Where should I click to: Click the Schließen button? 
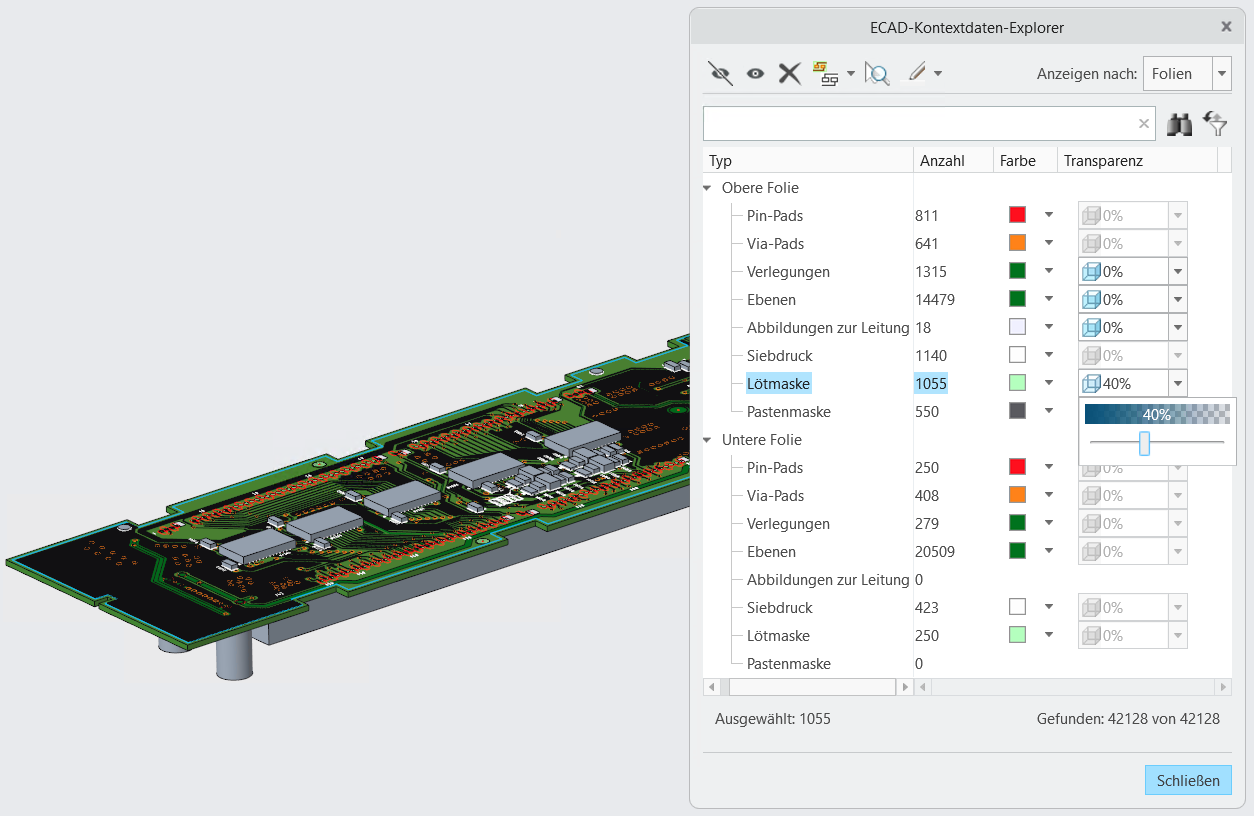pyautogui.click(x=1188, y=781)
